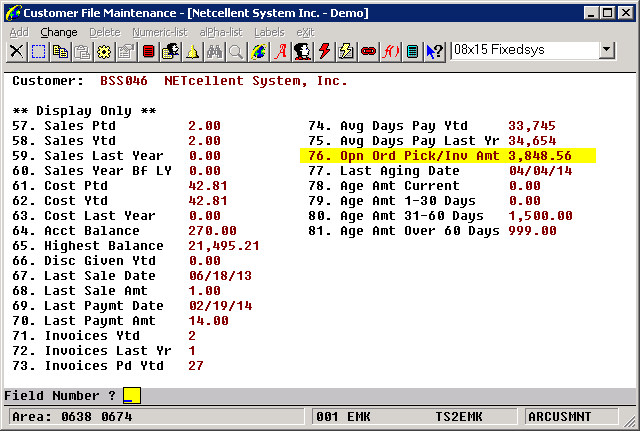Click the TS2EMK status bar entry
Viewport: 640px width, 431px height.
click(458, 417)
